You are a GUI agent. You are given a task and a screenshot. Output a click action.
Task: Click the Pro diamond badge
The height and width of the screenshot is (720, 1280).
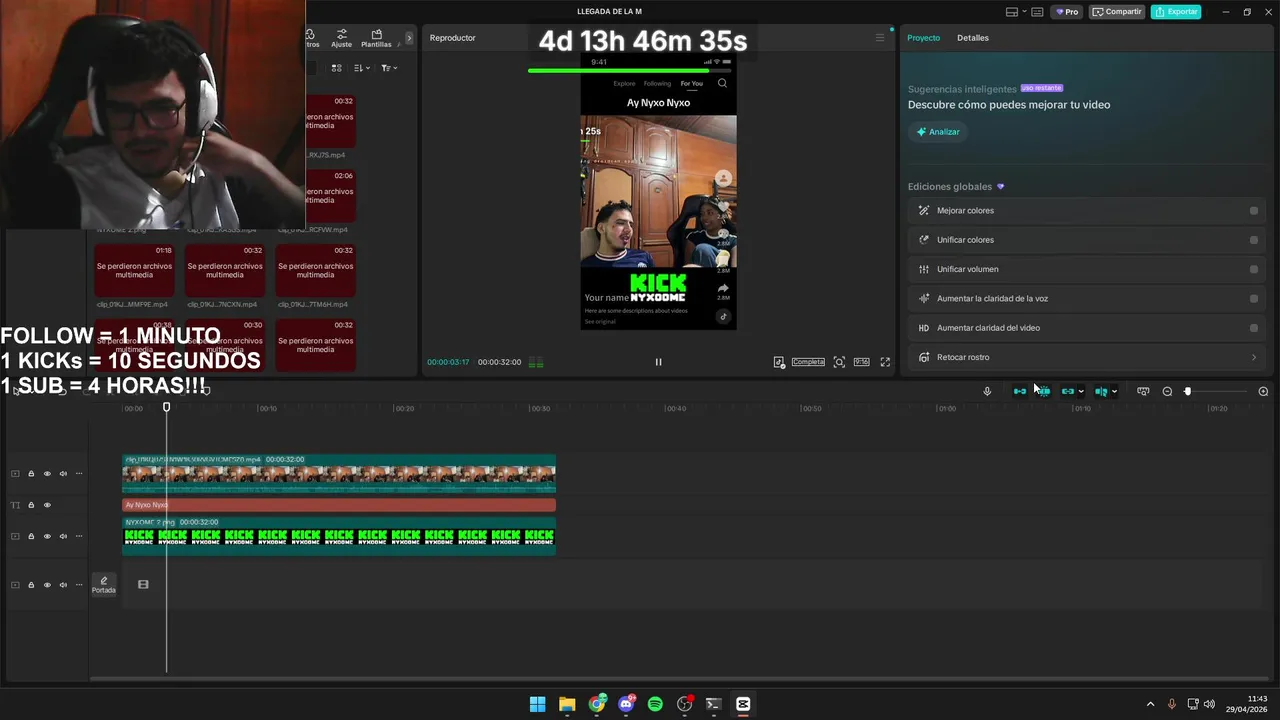pyautogui.click(x=1067, y=12)
